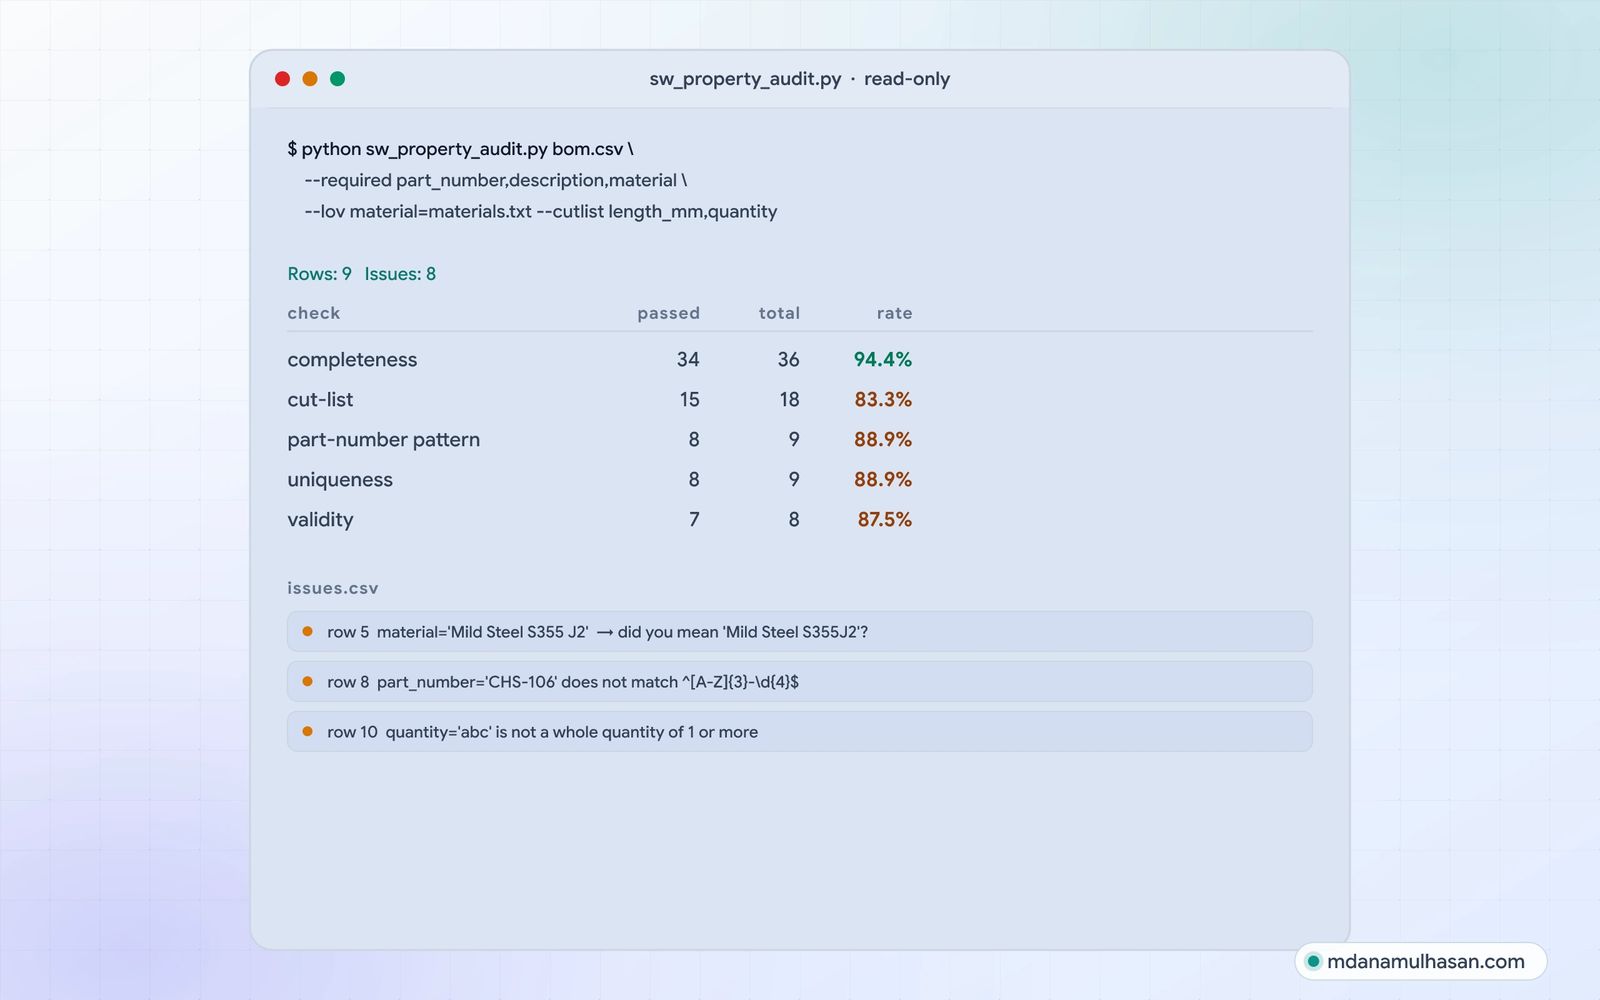Click the 'passed' column header
This screenshot has width=1600, height=1000.
[x=669, y=313]
